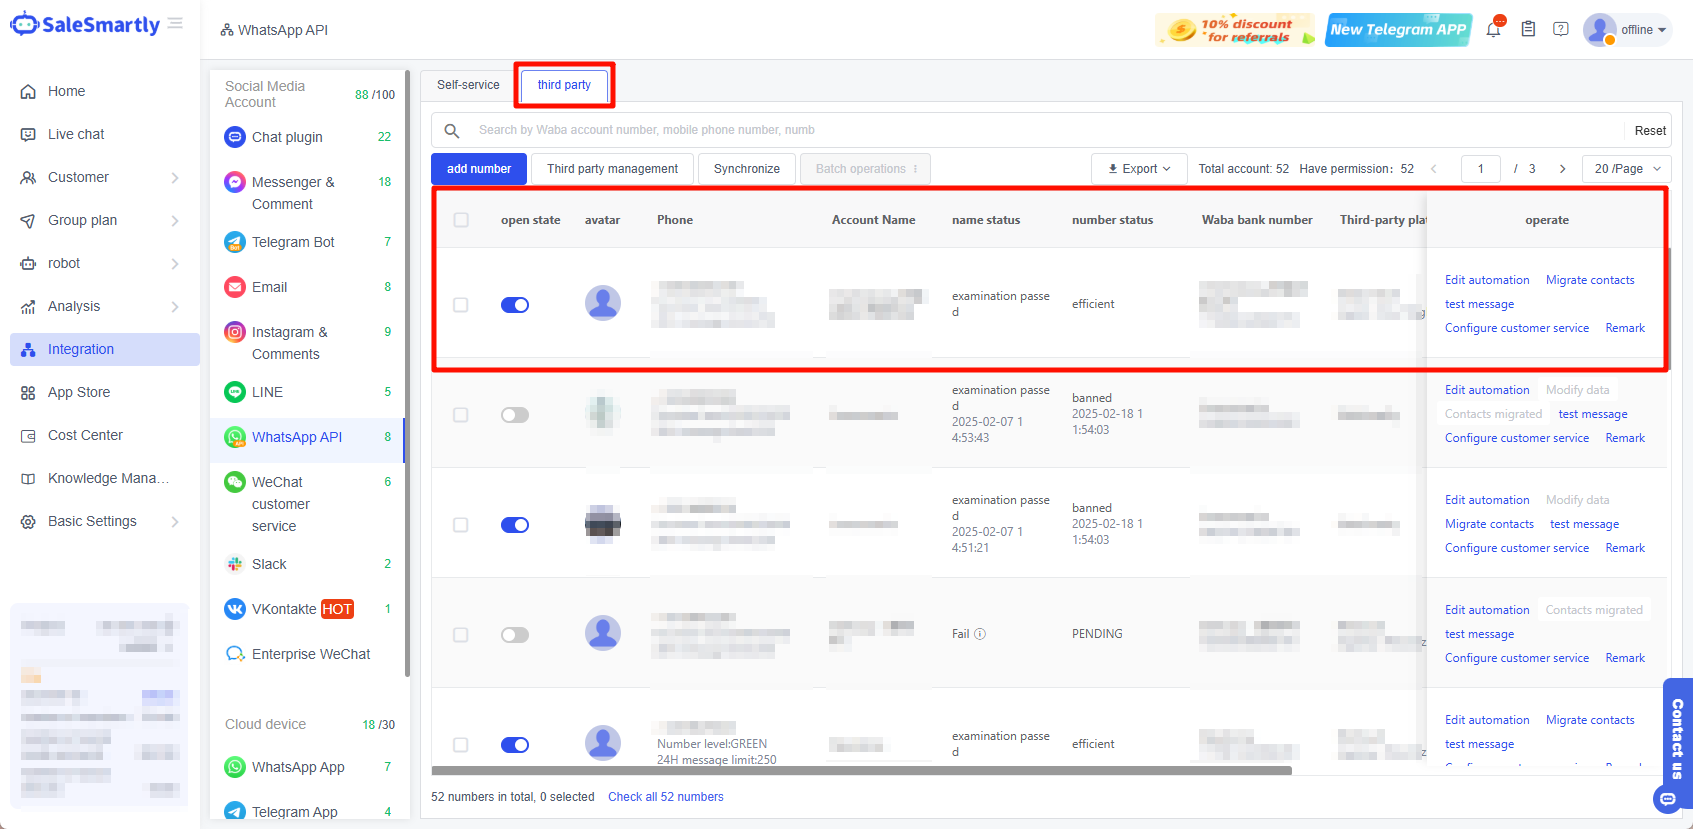Open Integration in the left menu
Viewport: 1693px width, 829px height.
tap(81, 349)
